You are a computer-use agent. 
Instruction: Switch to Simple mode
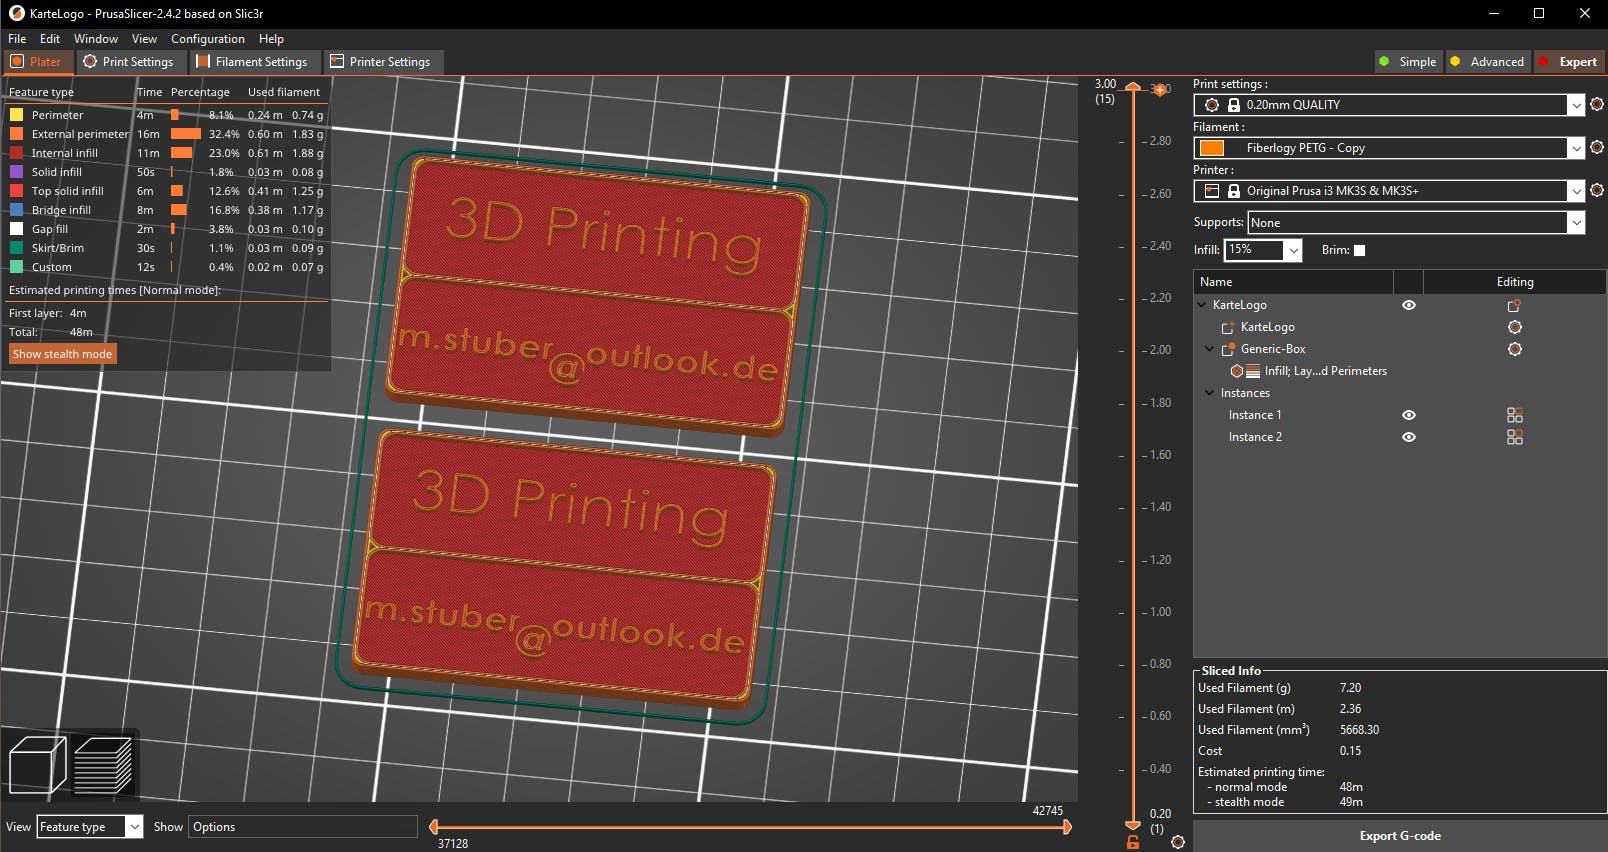[x=1407, y=61]
